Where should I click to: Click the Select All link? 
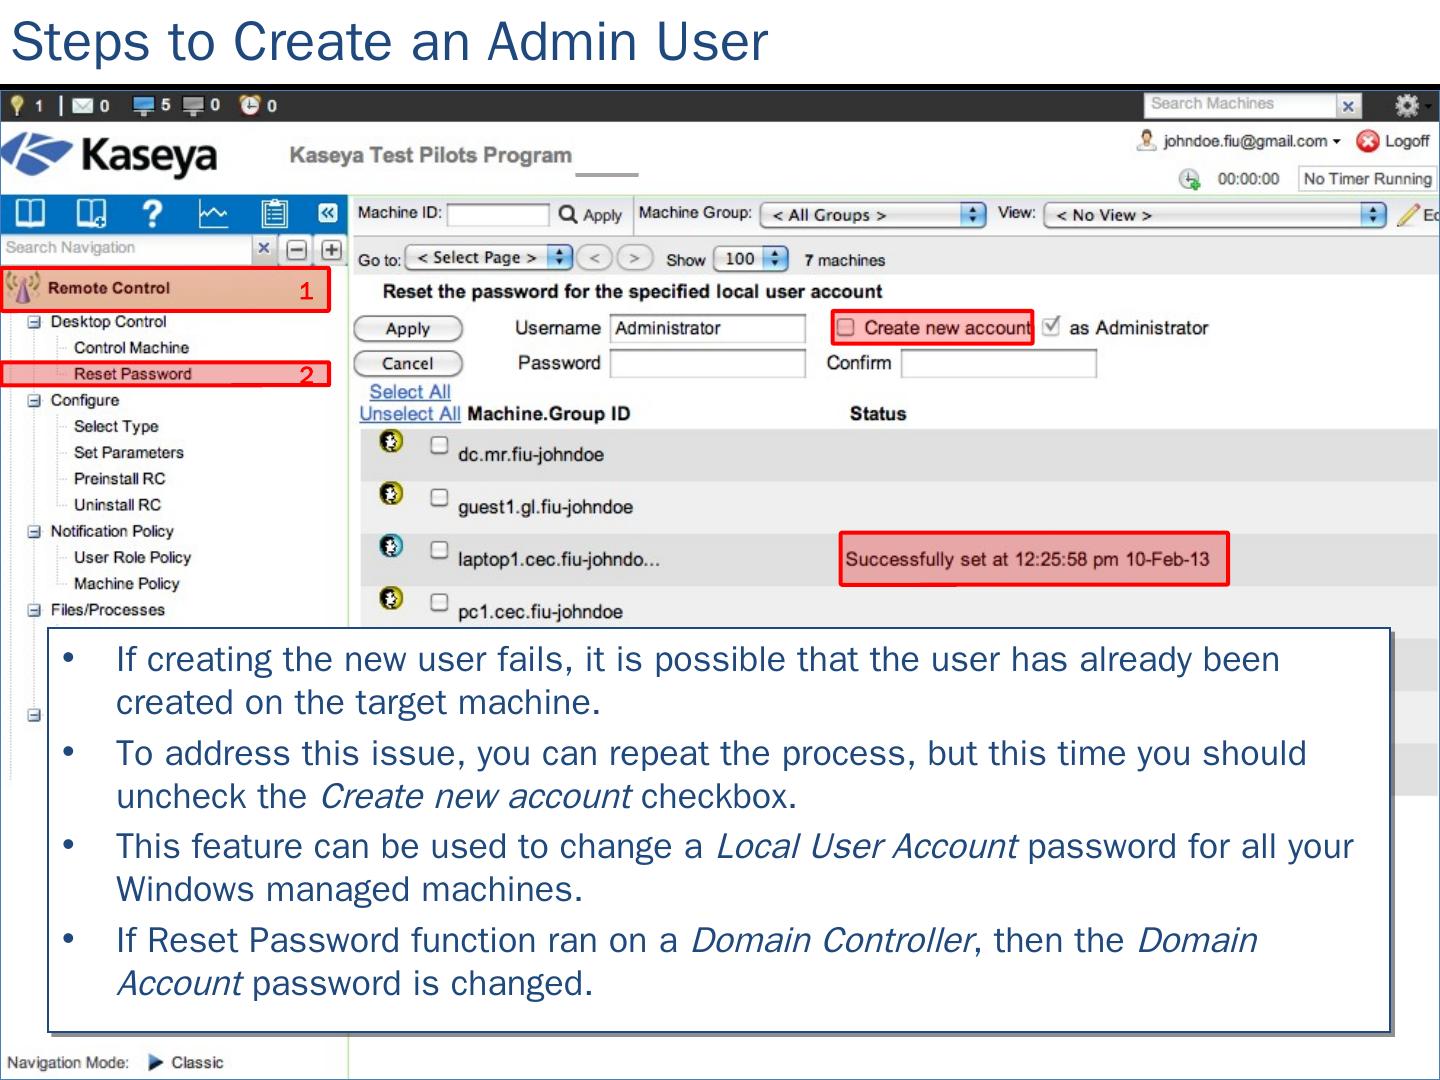(x=410, y=392)
